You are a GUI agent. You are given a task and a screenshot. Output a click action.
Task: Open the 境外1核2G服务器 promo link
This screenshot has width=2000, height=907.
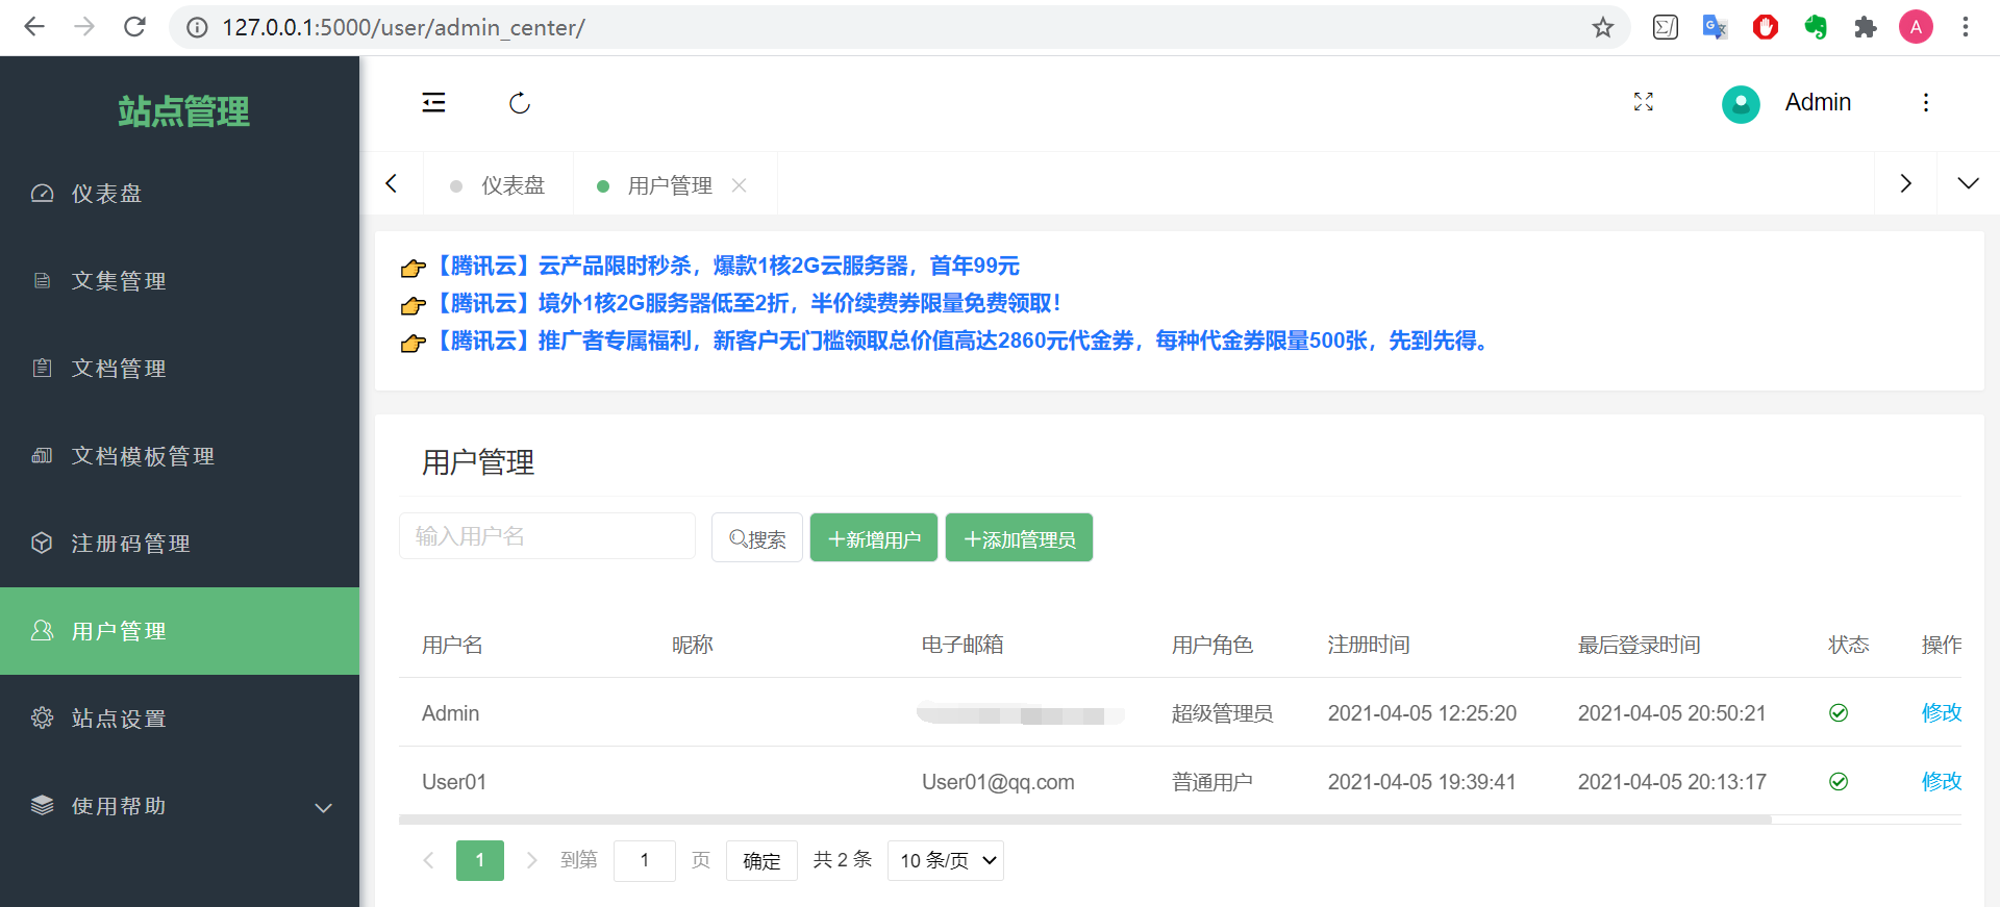[x=748, y=303]
